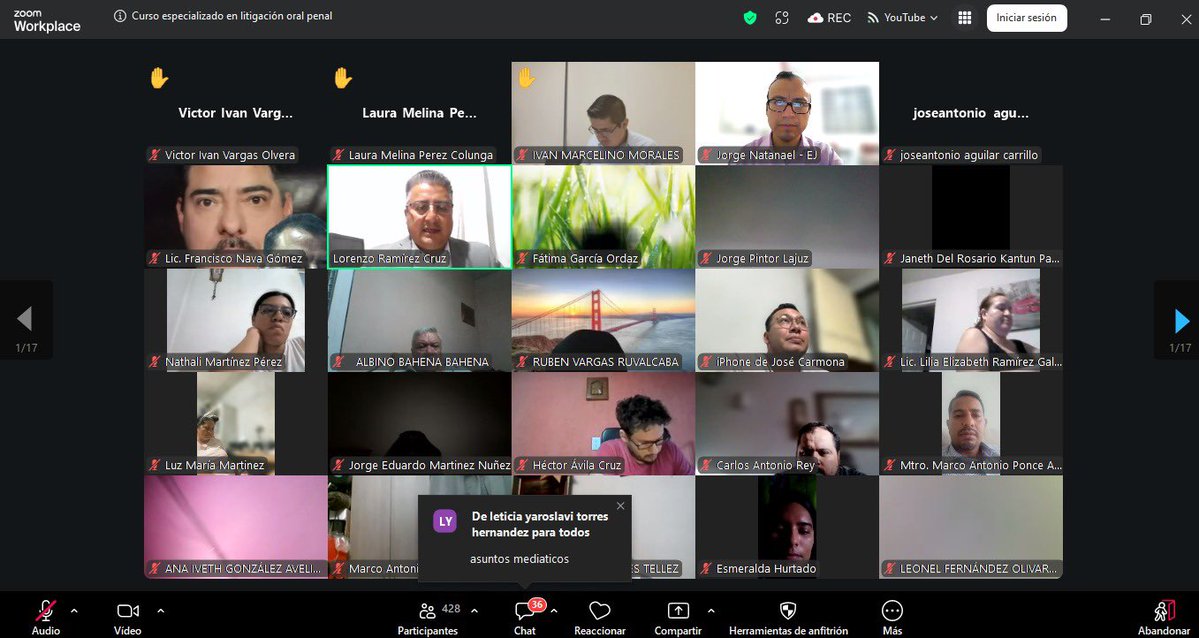Viewport: 1199px width, 638px height.
Task: Select Mtro. Marco Antonio Ponce video tile
Action: (x=971, y=423)
